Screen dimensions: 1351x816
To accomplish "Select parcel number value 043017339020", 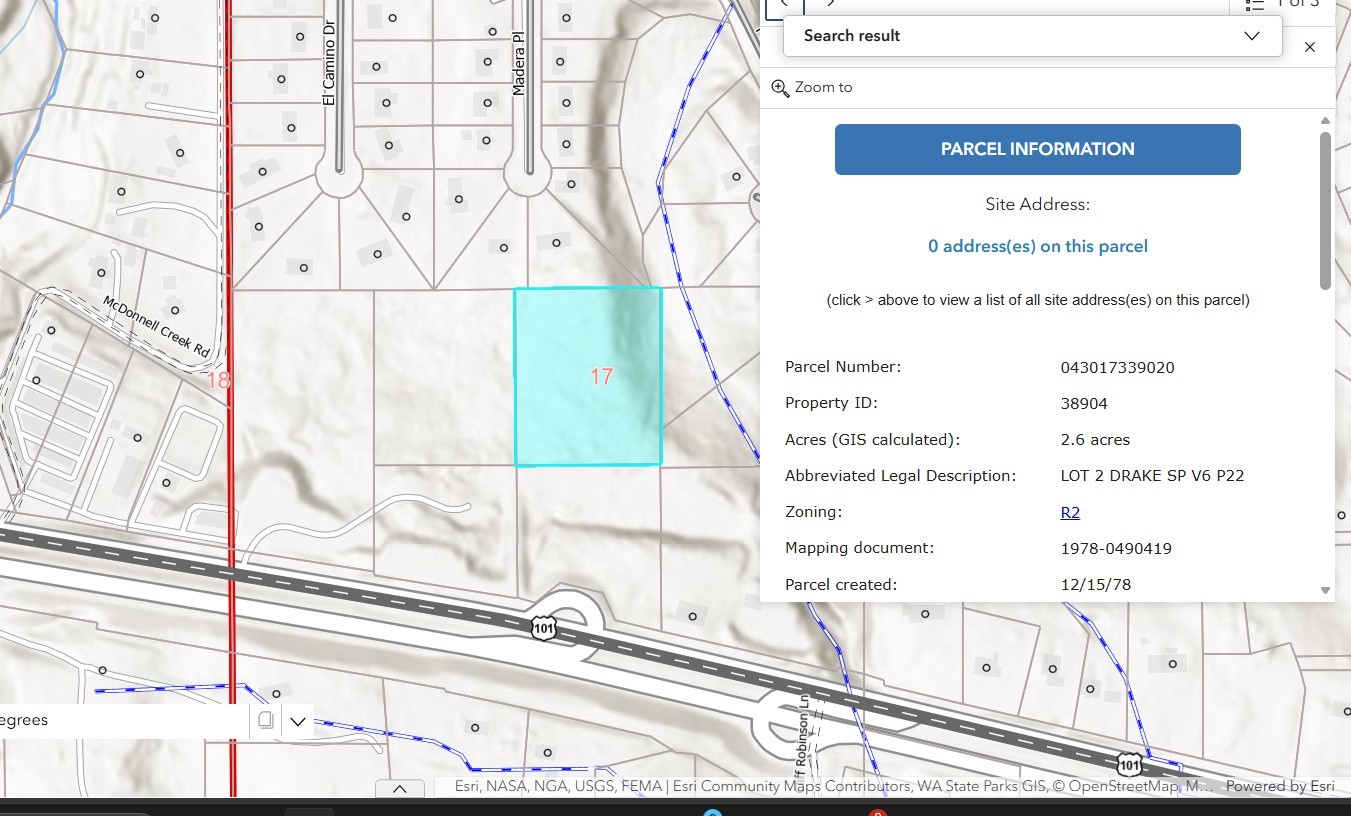I will tap(1118, 367).
